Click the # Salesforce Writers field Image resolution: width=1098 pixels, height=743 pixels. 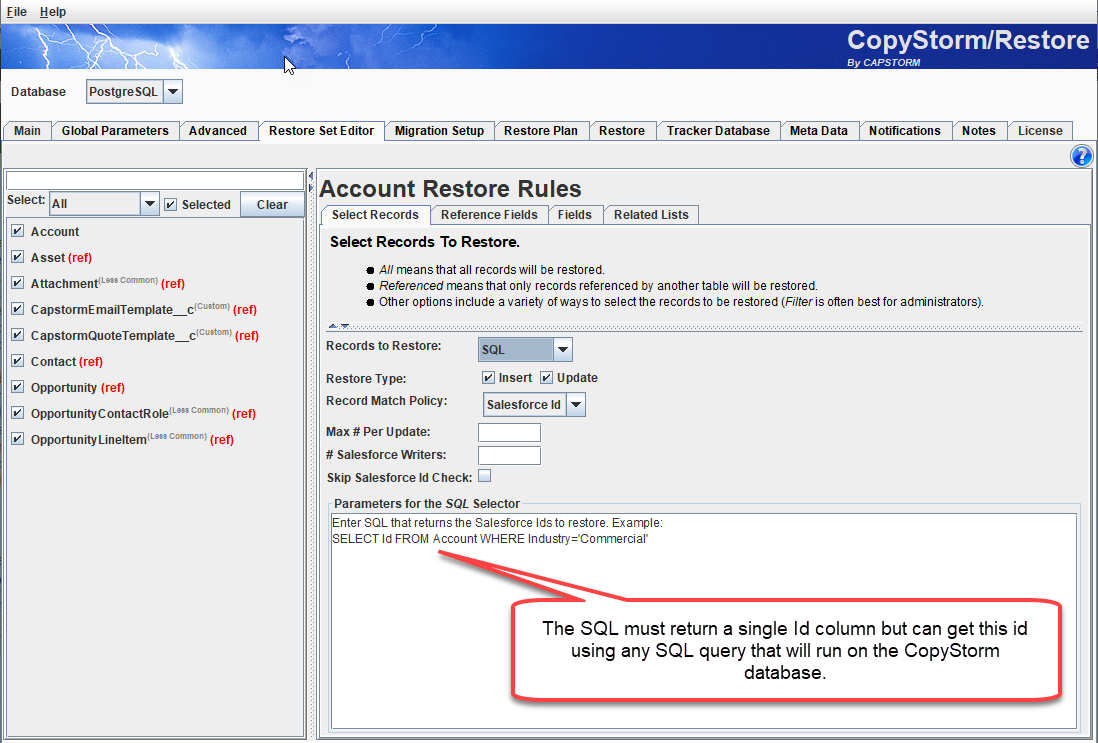tap(509, 455)
